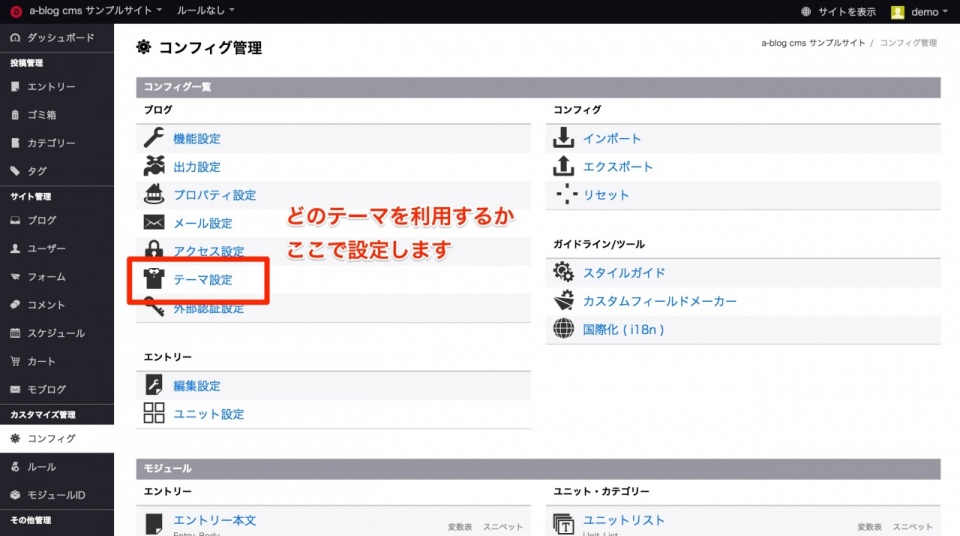The image size is (960, 536).
Task: Click the 外部認証設定 link
Action: 209,309
